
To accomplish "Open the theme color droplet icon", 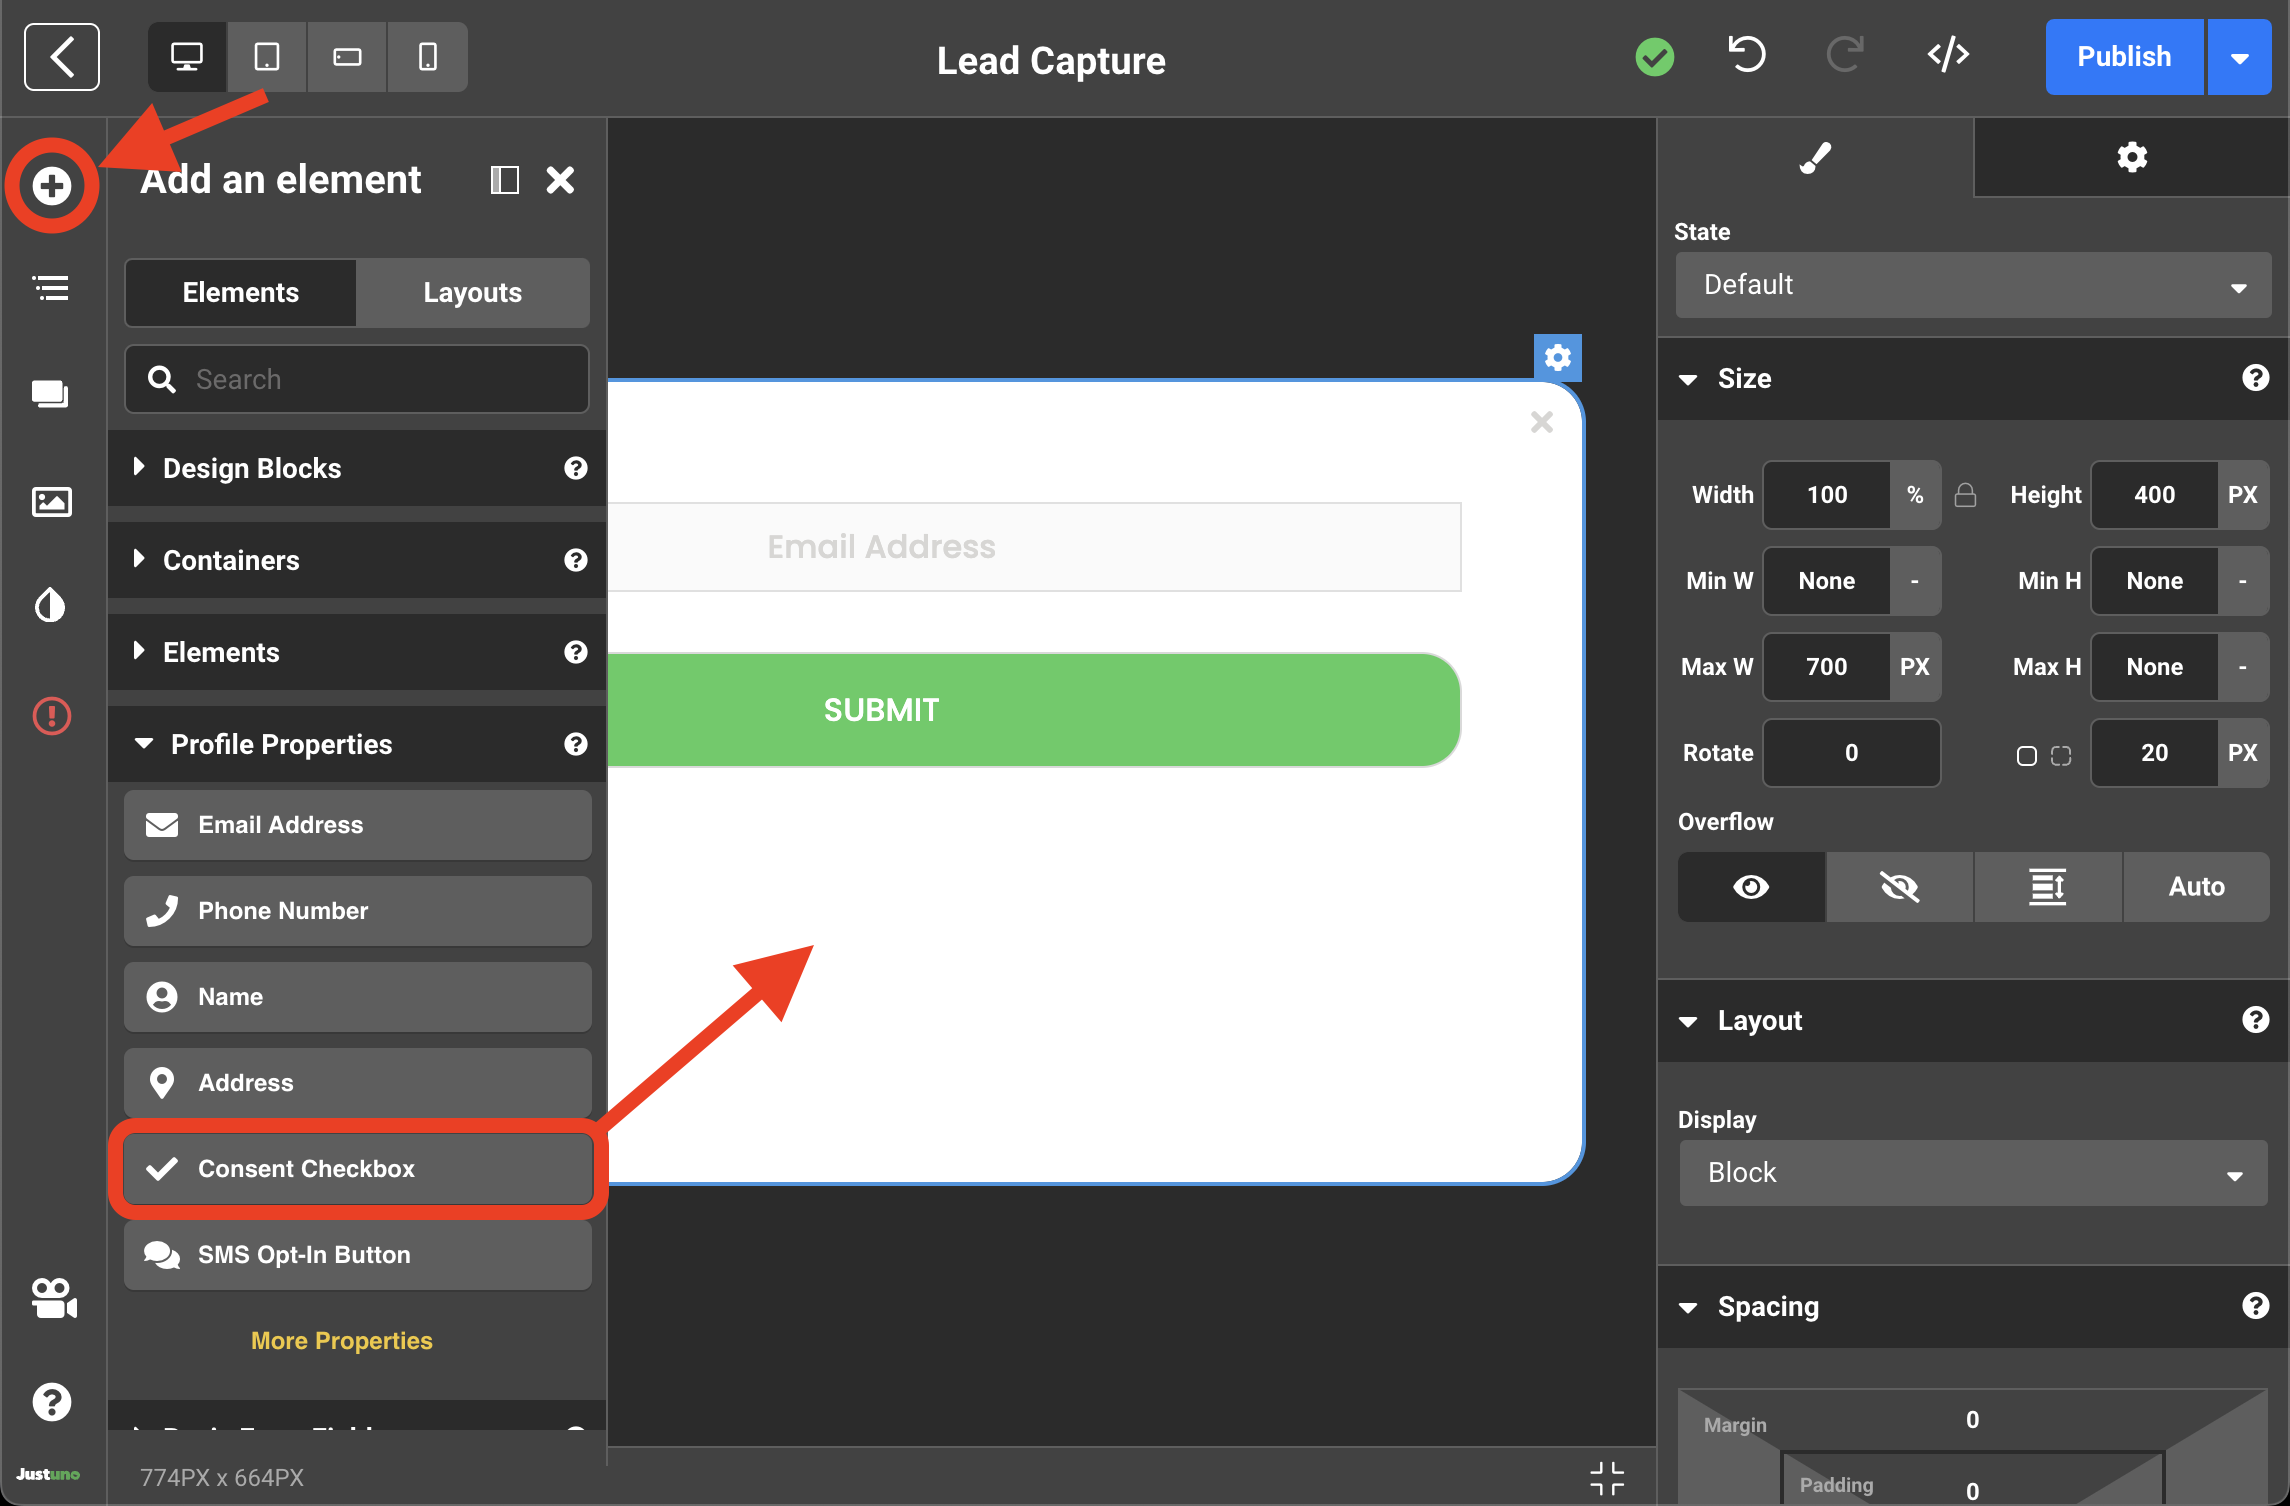I will [52, 605].
